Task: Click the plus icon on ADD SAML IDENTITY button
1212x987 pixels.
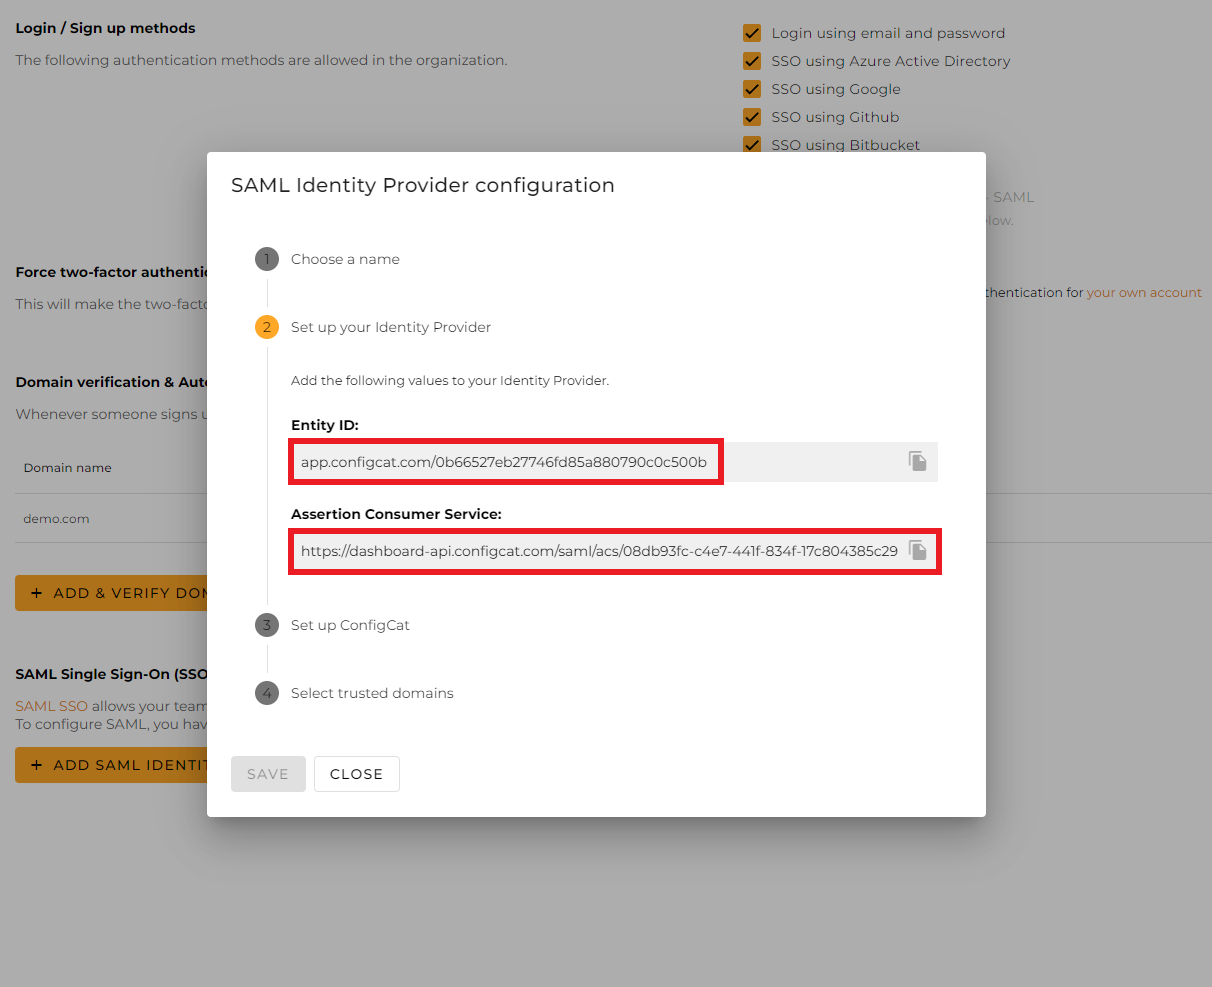Action: click(35, 763)
